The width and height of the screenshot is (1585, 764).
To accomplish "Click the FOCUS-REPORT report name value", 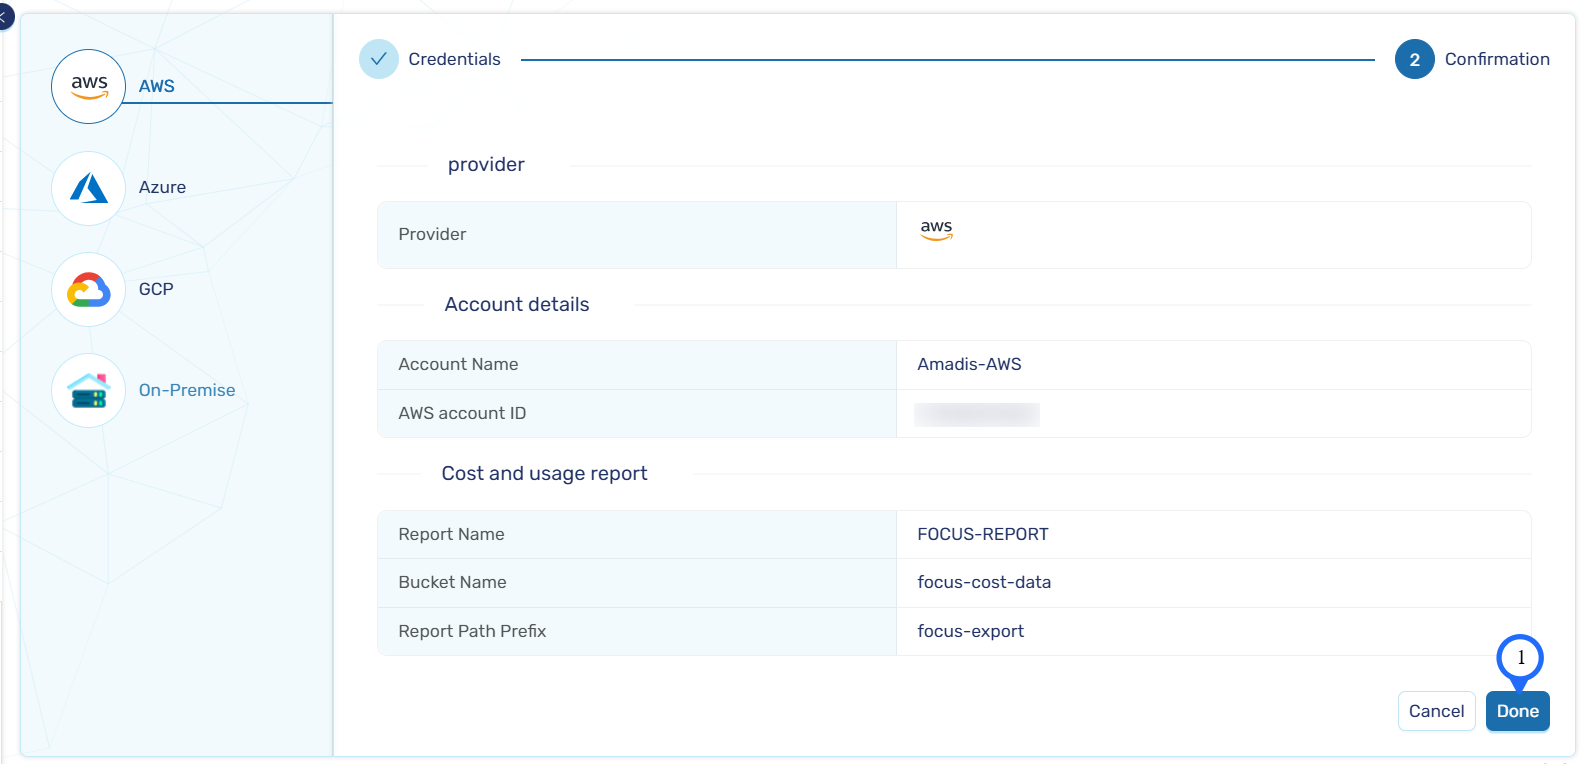I will (982, 534).
